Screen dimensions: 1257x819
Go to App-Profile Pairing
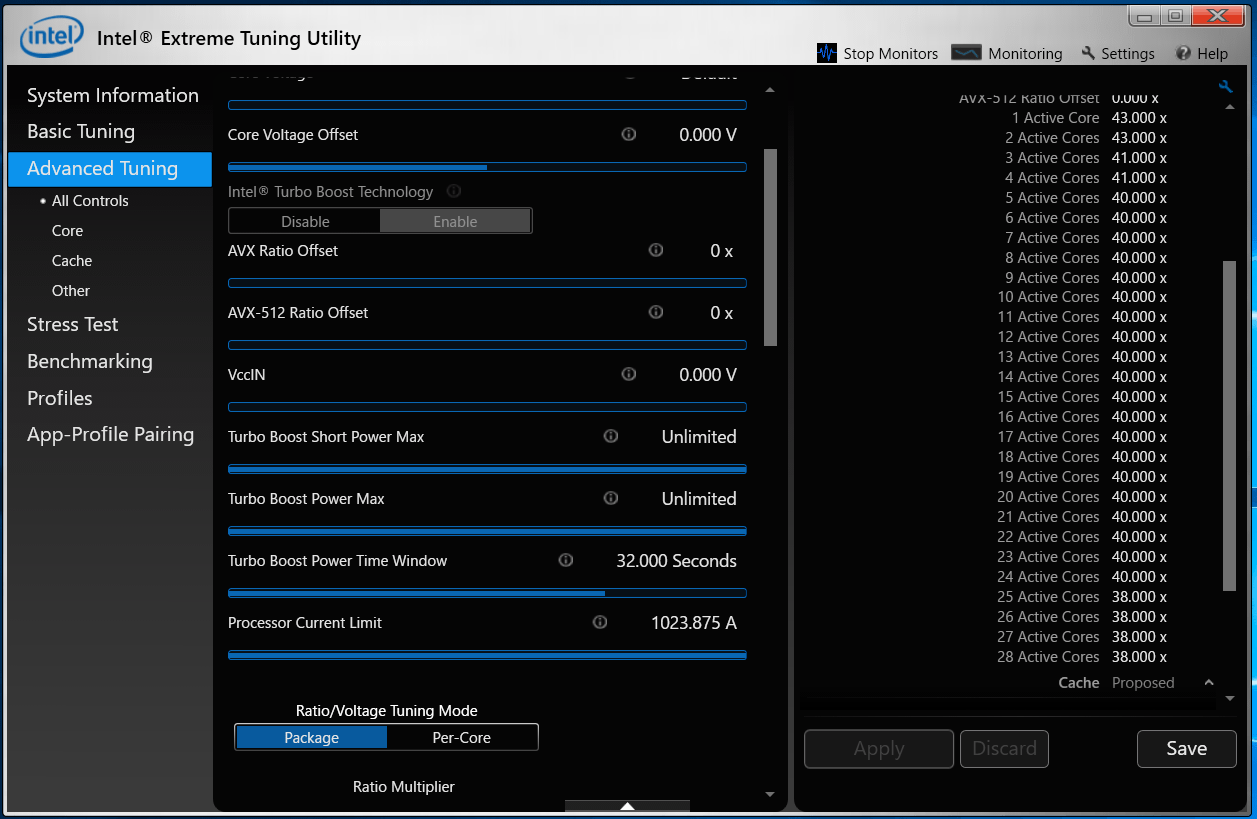tap(110, 434)
